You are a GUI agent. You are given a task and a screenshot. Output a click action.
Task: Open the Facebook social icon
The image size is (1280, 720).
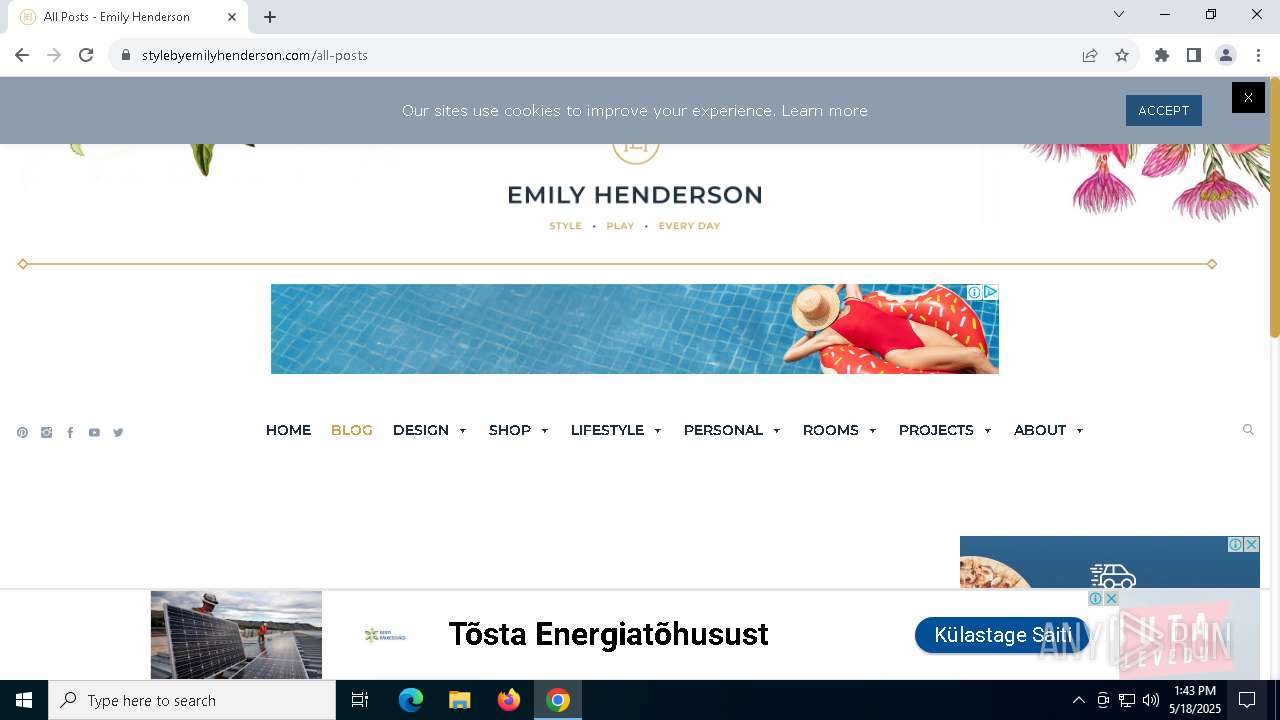(70, 433)
